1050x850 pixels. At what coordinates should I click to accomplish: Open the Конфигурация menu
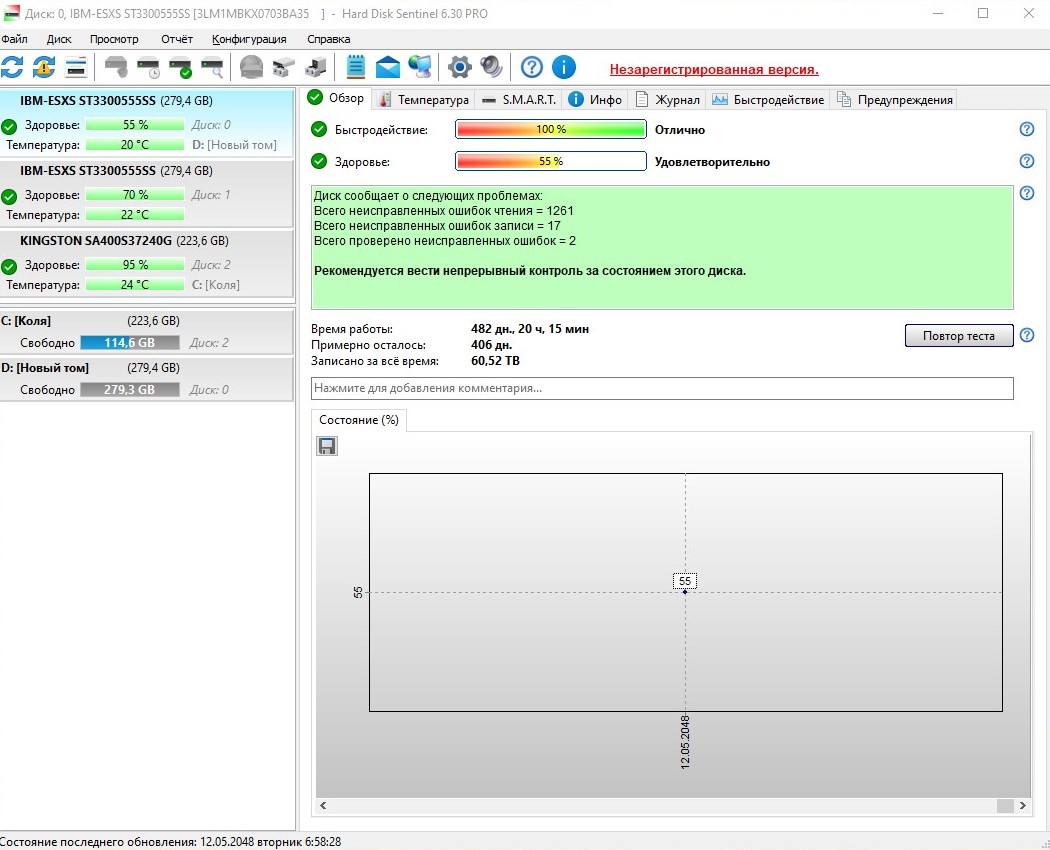(249, 39)
